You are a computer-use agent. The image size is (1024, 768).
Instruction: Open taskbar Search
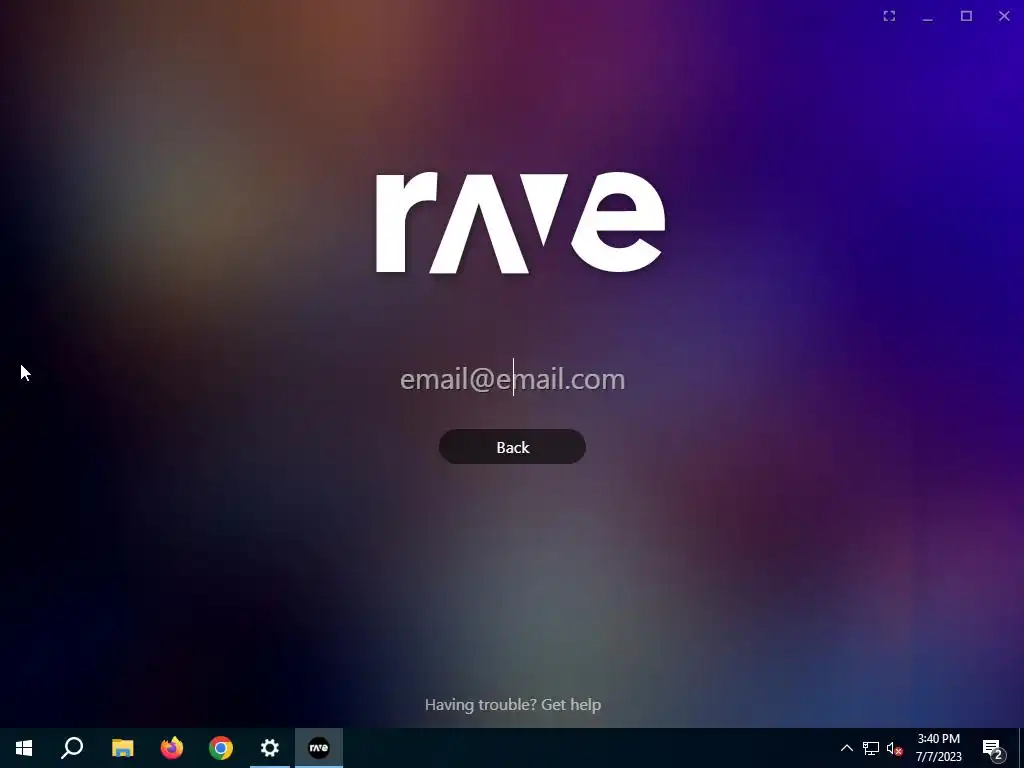pos(72,748)
